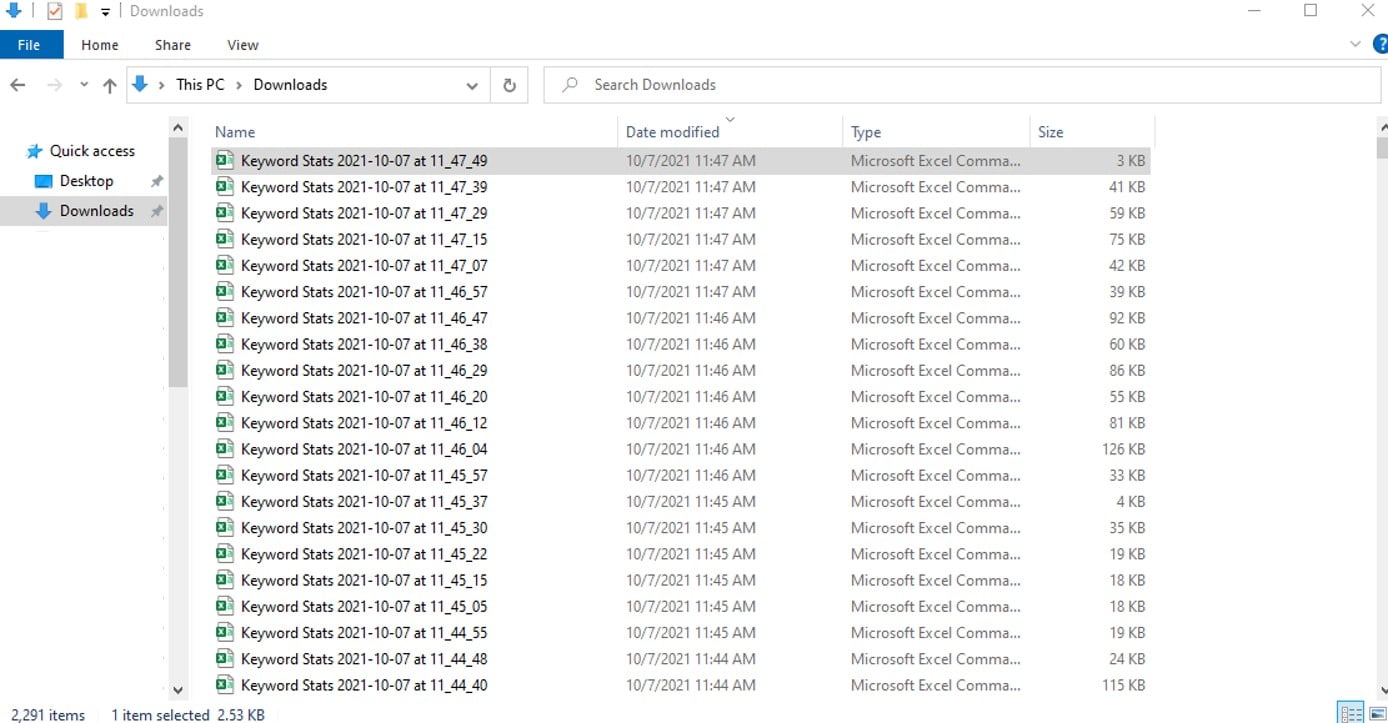Image resolution: width=1388 pixels, height=723 pixels.
Task: Go back with the left arrow
Action: point(17,85)
